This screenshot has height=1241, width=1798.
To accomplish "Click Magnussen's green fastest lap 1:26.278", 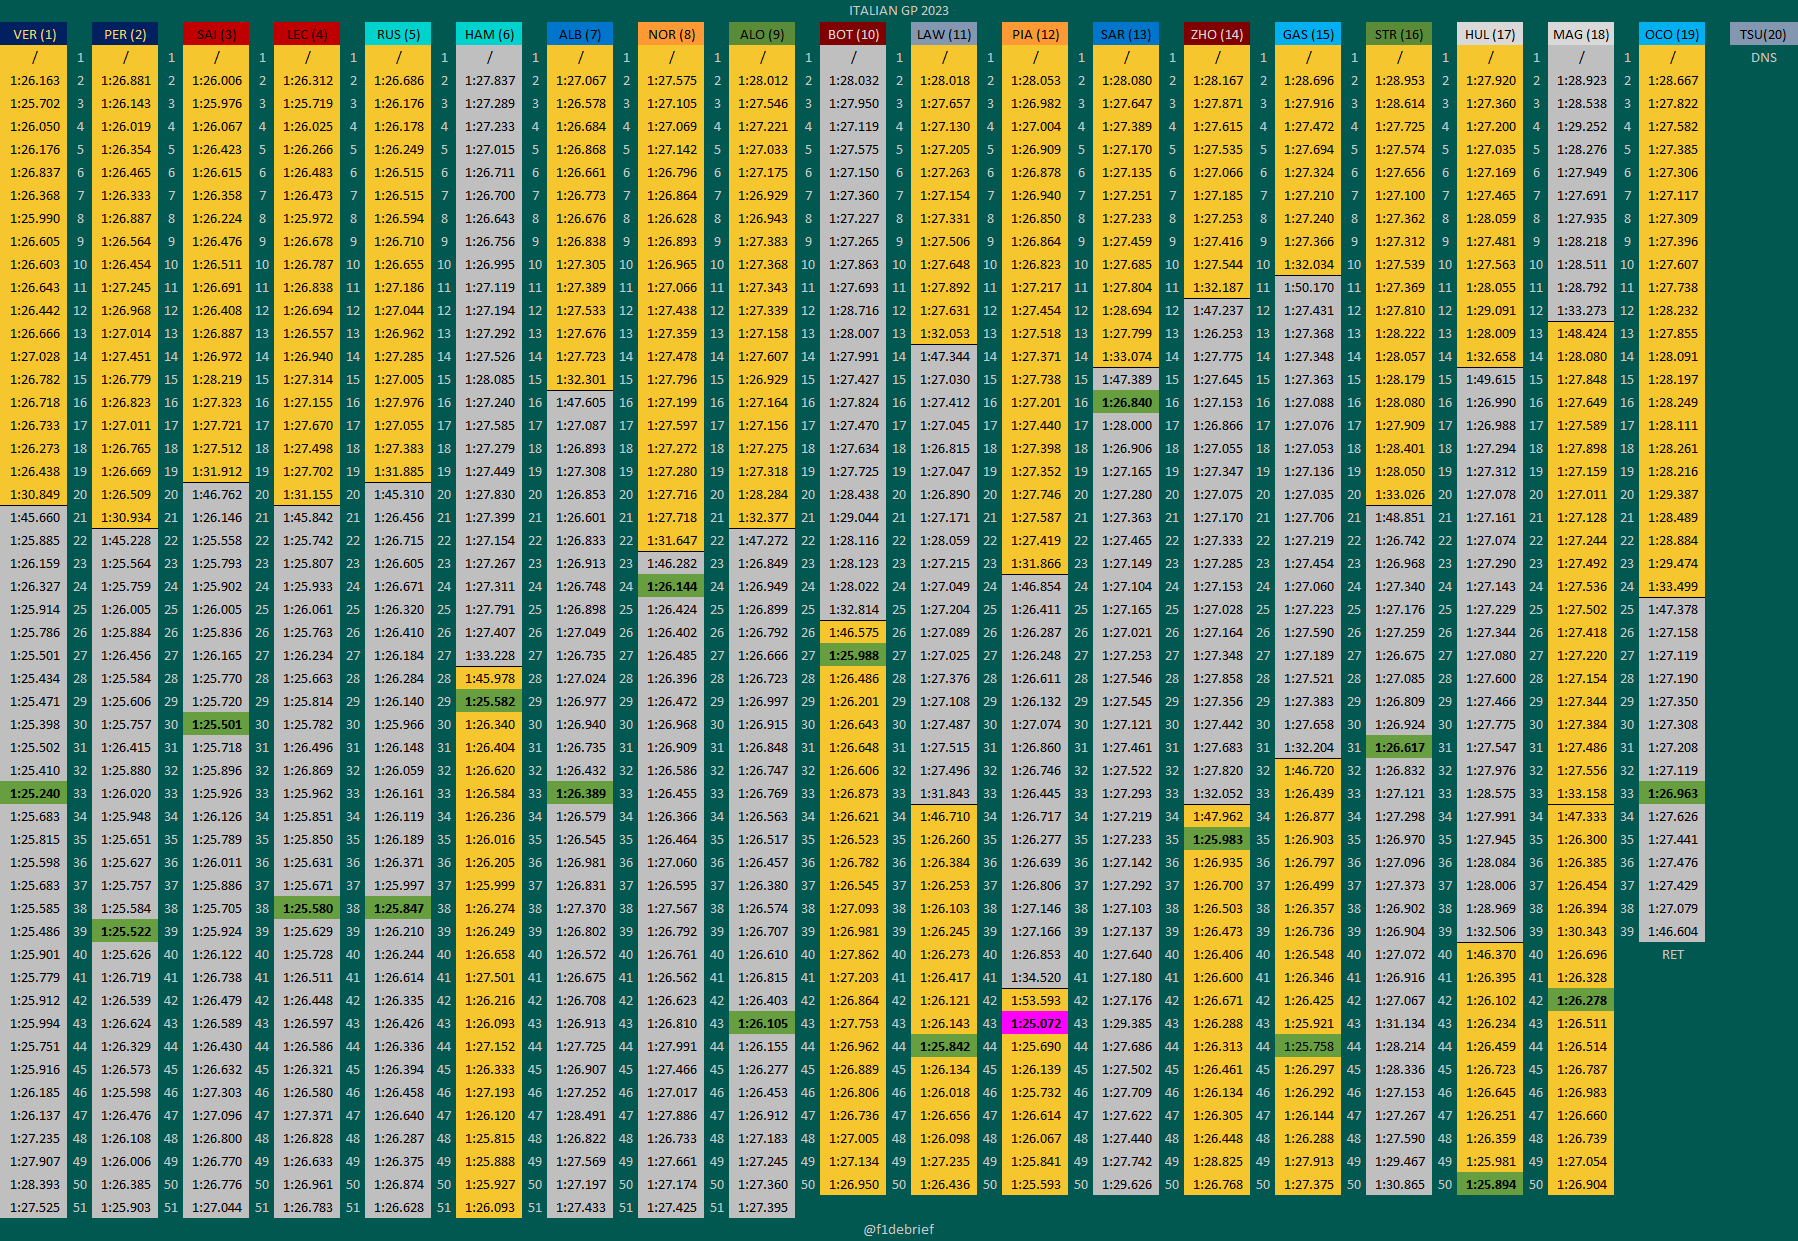I will [1582, 1000].
